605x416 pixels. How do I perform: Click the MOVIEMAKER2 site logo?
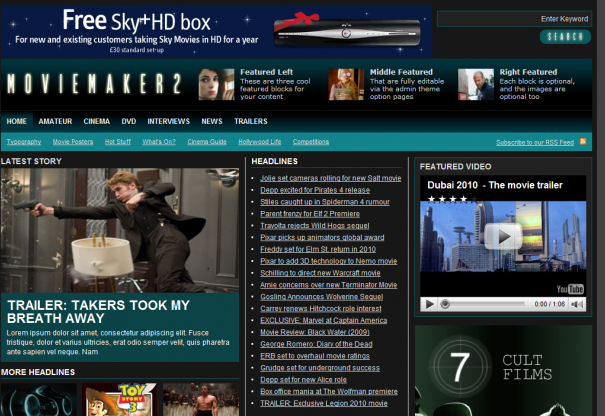click(94, 83)
